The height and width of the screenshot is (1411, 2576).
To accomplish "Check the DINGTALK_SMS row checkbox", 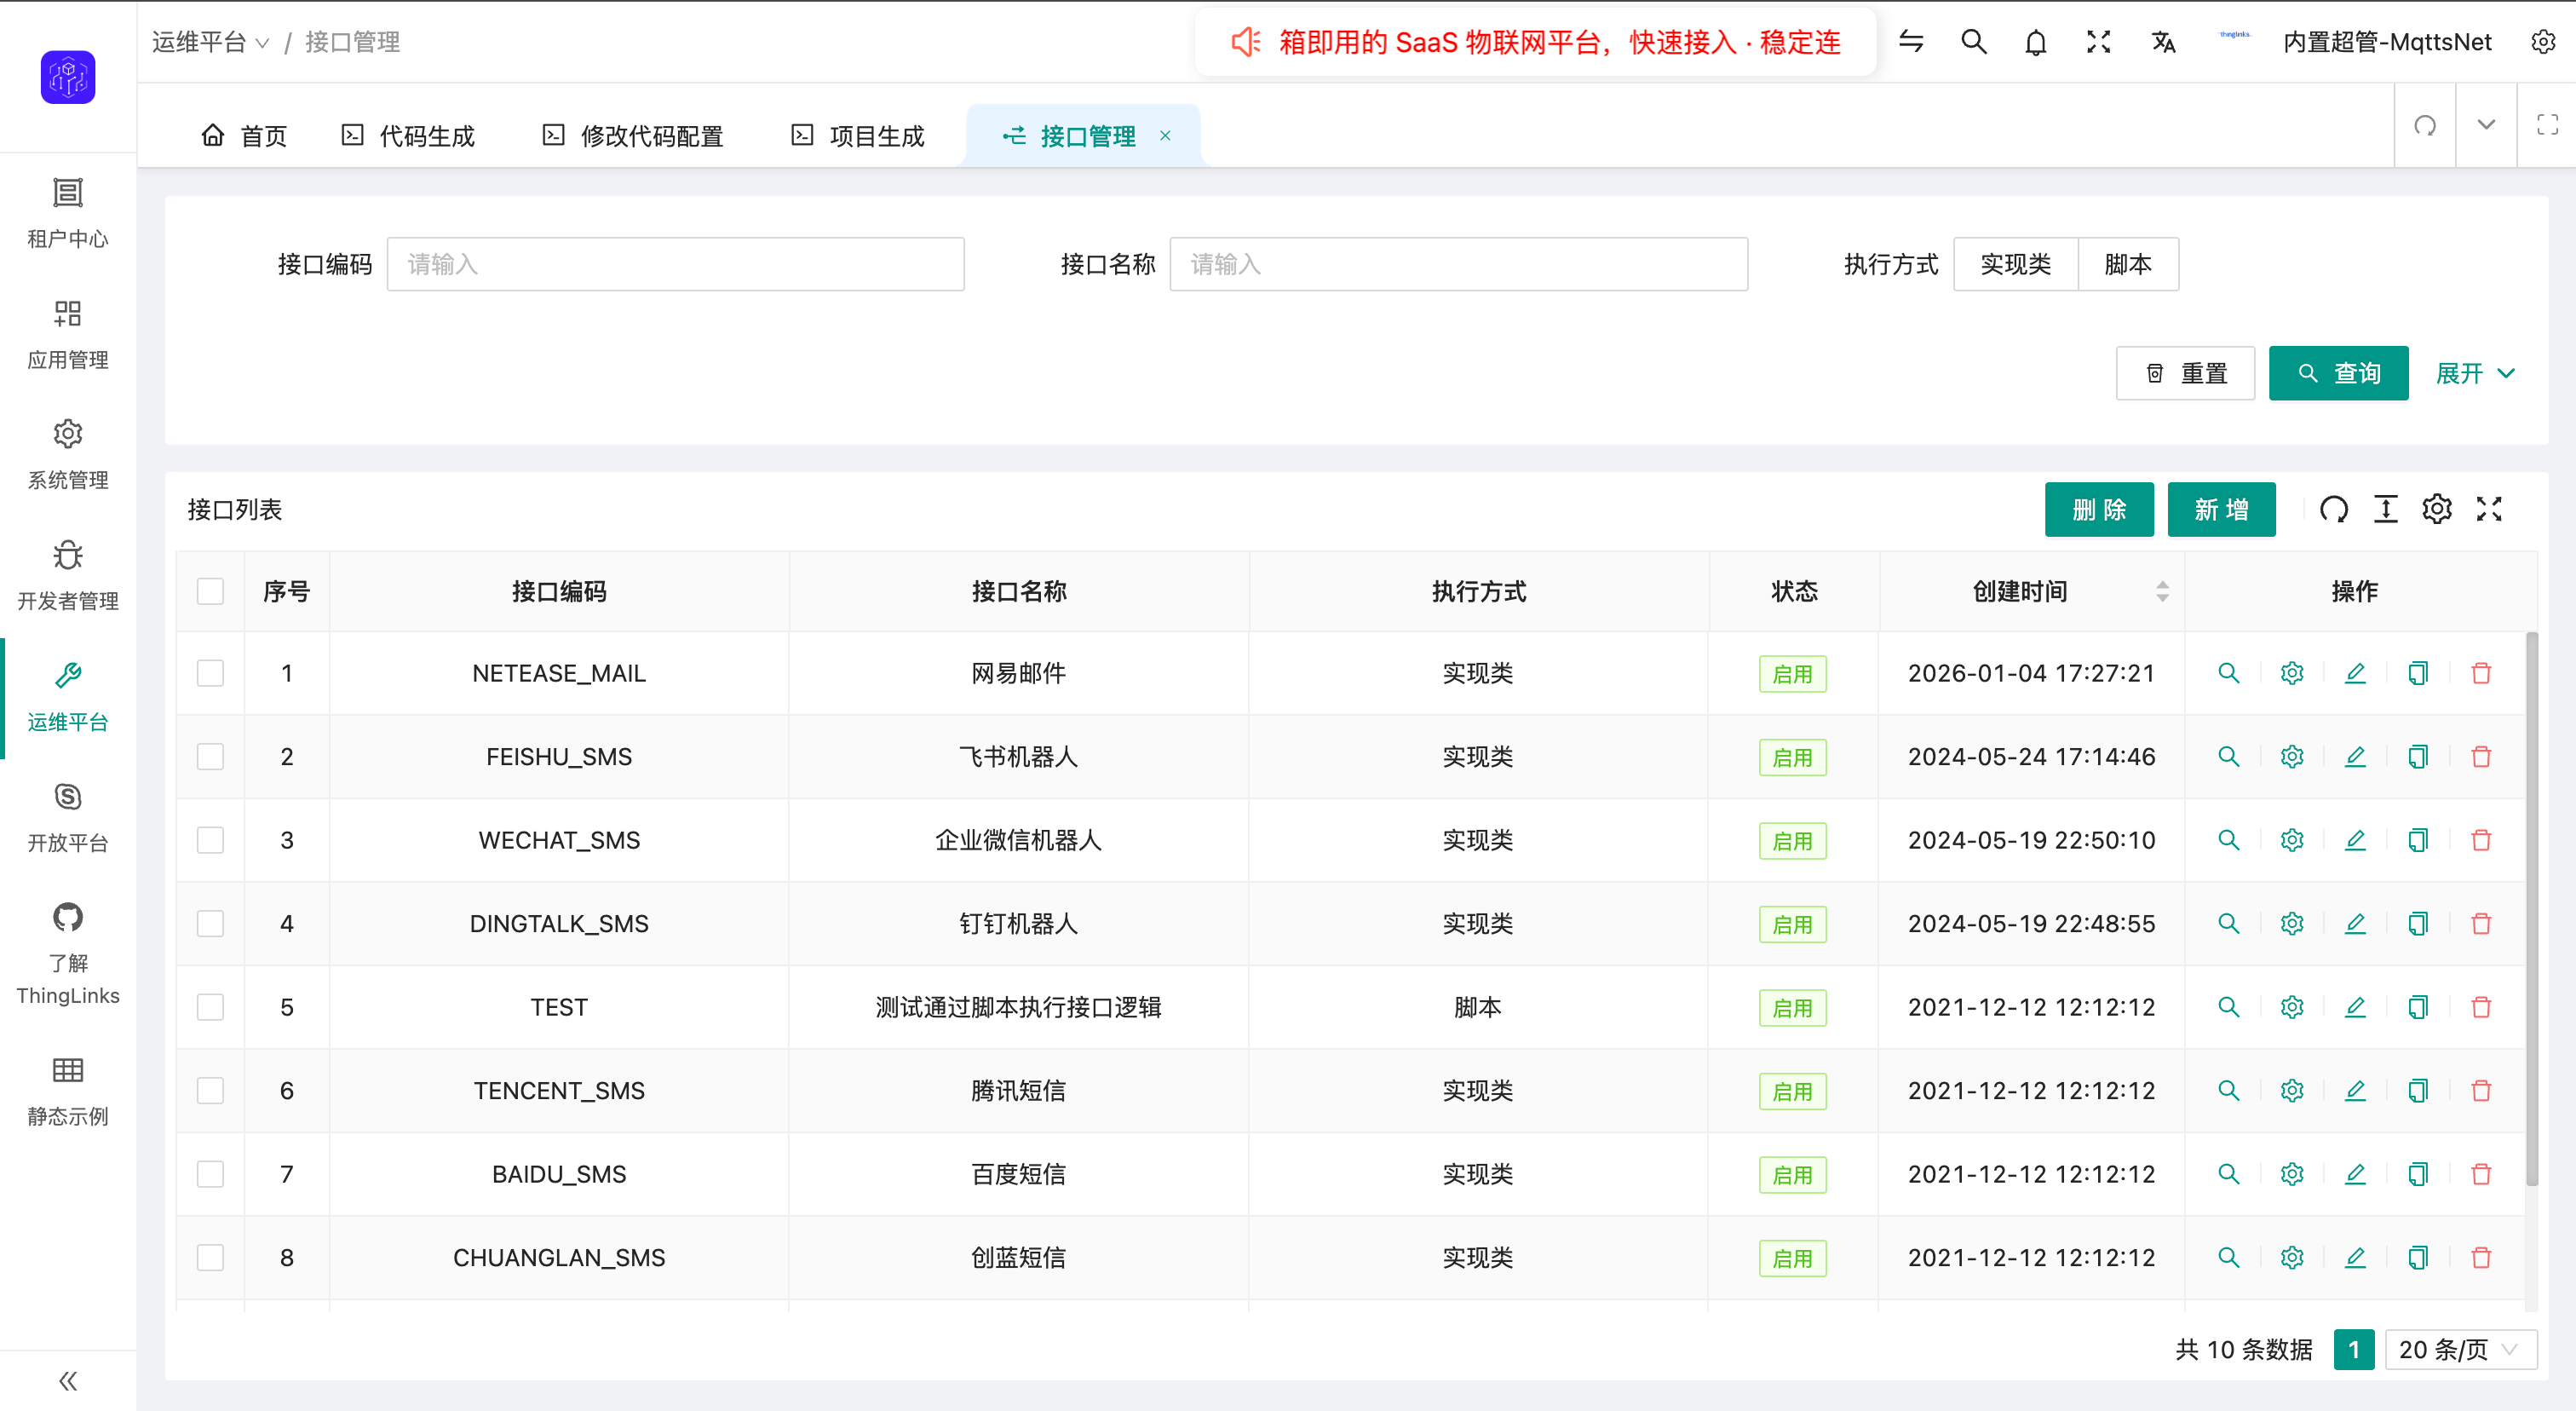I will point(210,924).
